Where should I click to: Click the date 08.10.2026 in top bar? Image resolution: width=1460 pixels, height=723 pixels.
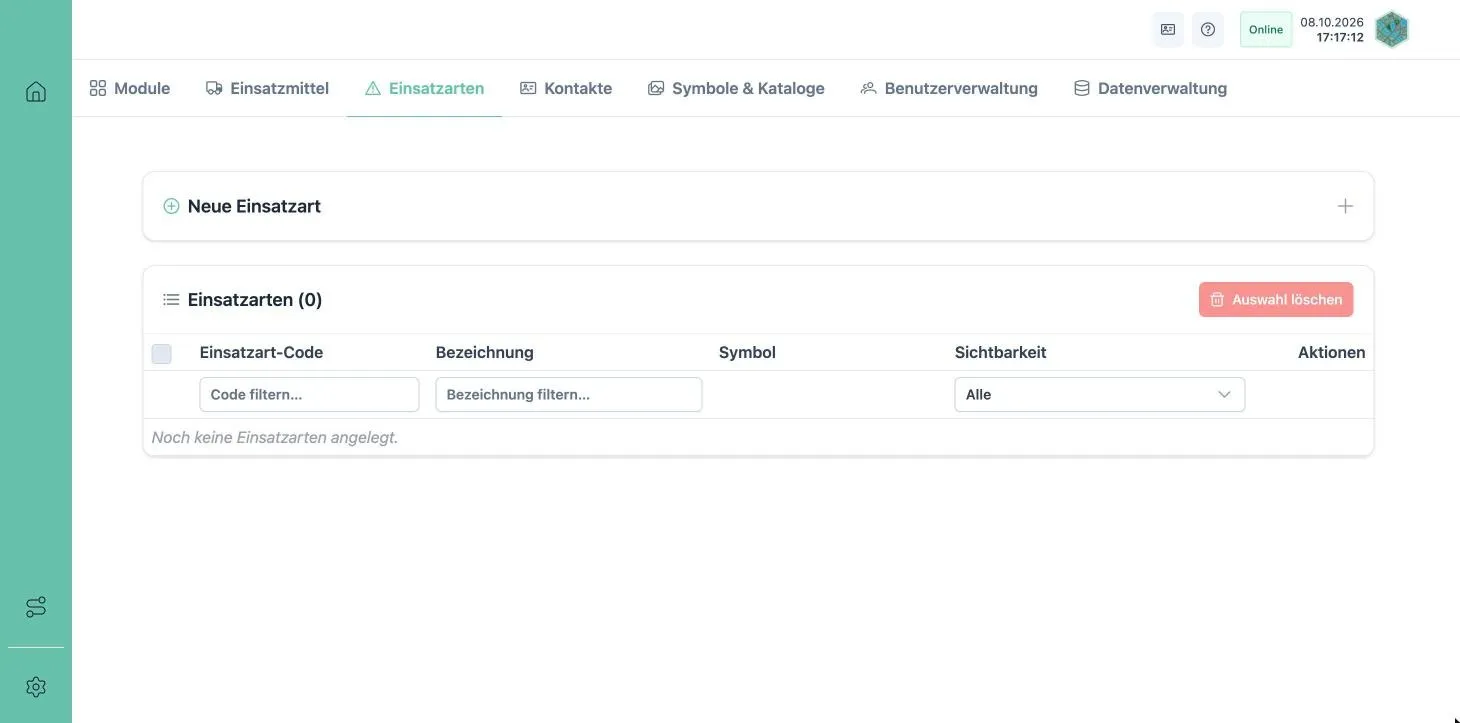[x=1332, y=22]
